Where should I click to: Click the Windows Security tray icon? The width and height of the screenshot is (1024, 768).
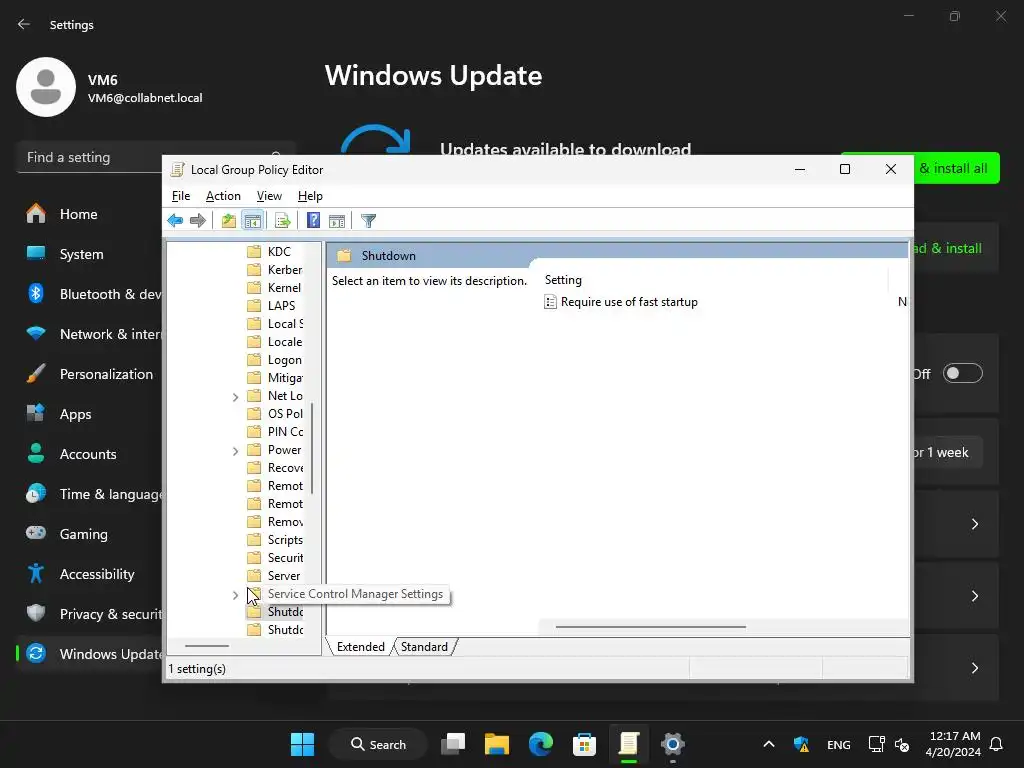point(801,744)
